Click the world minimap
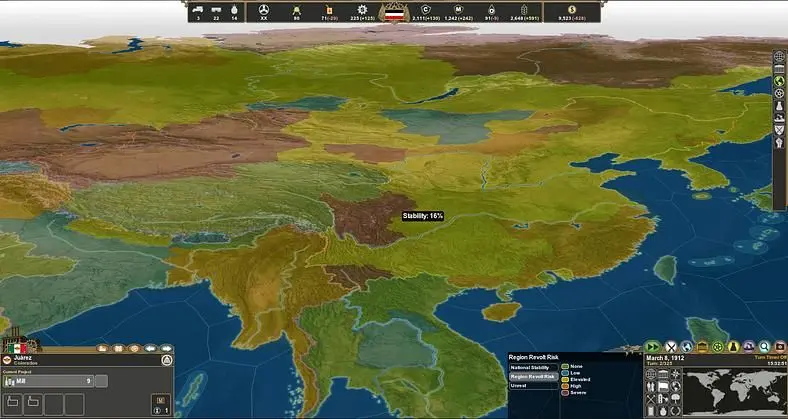Image resolution: width=788 pixels, height=419 pixels. (735, 392)
